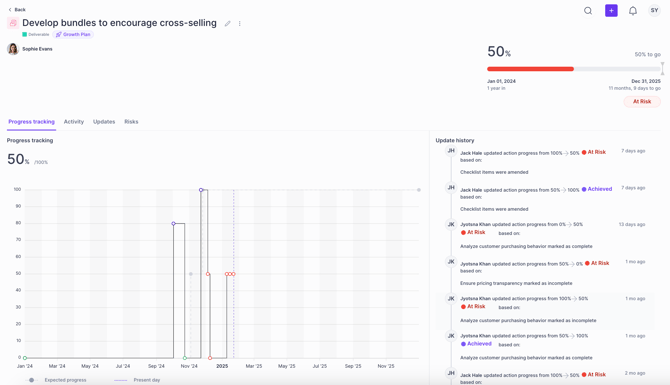Click the 100 percent chart point marker
The height and width of the screenshot is (385, 670).
201,190
